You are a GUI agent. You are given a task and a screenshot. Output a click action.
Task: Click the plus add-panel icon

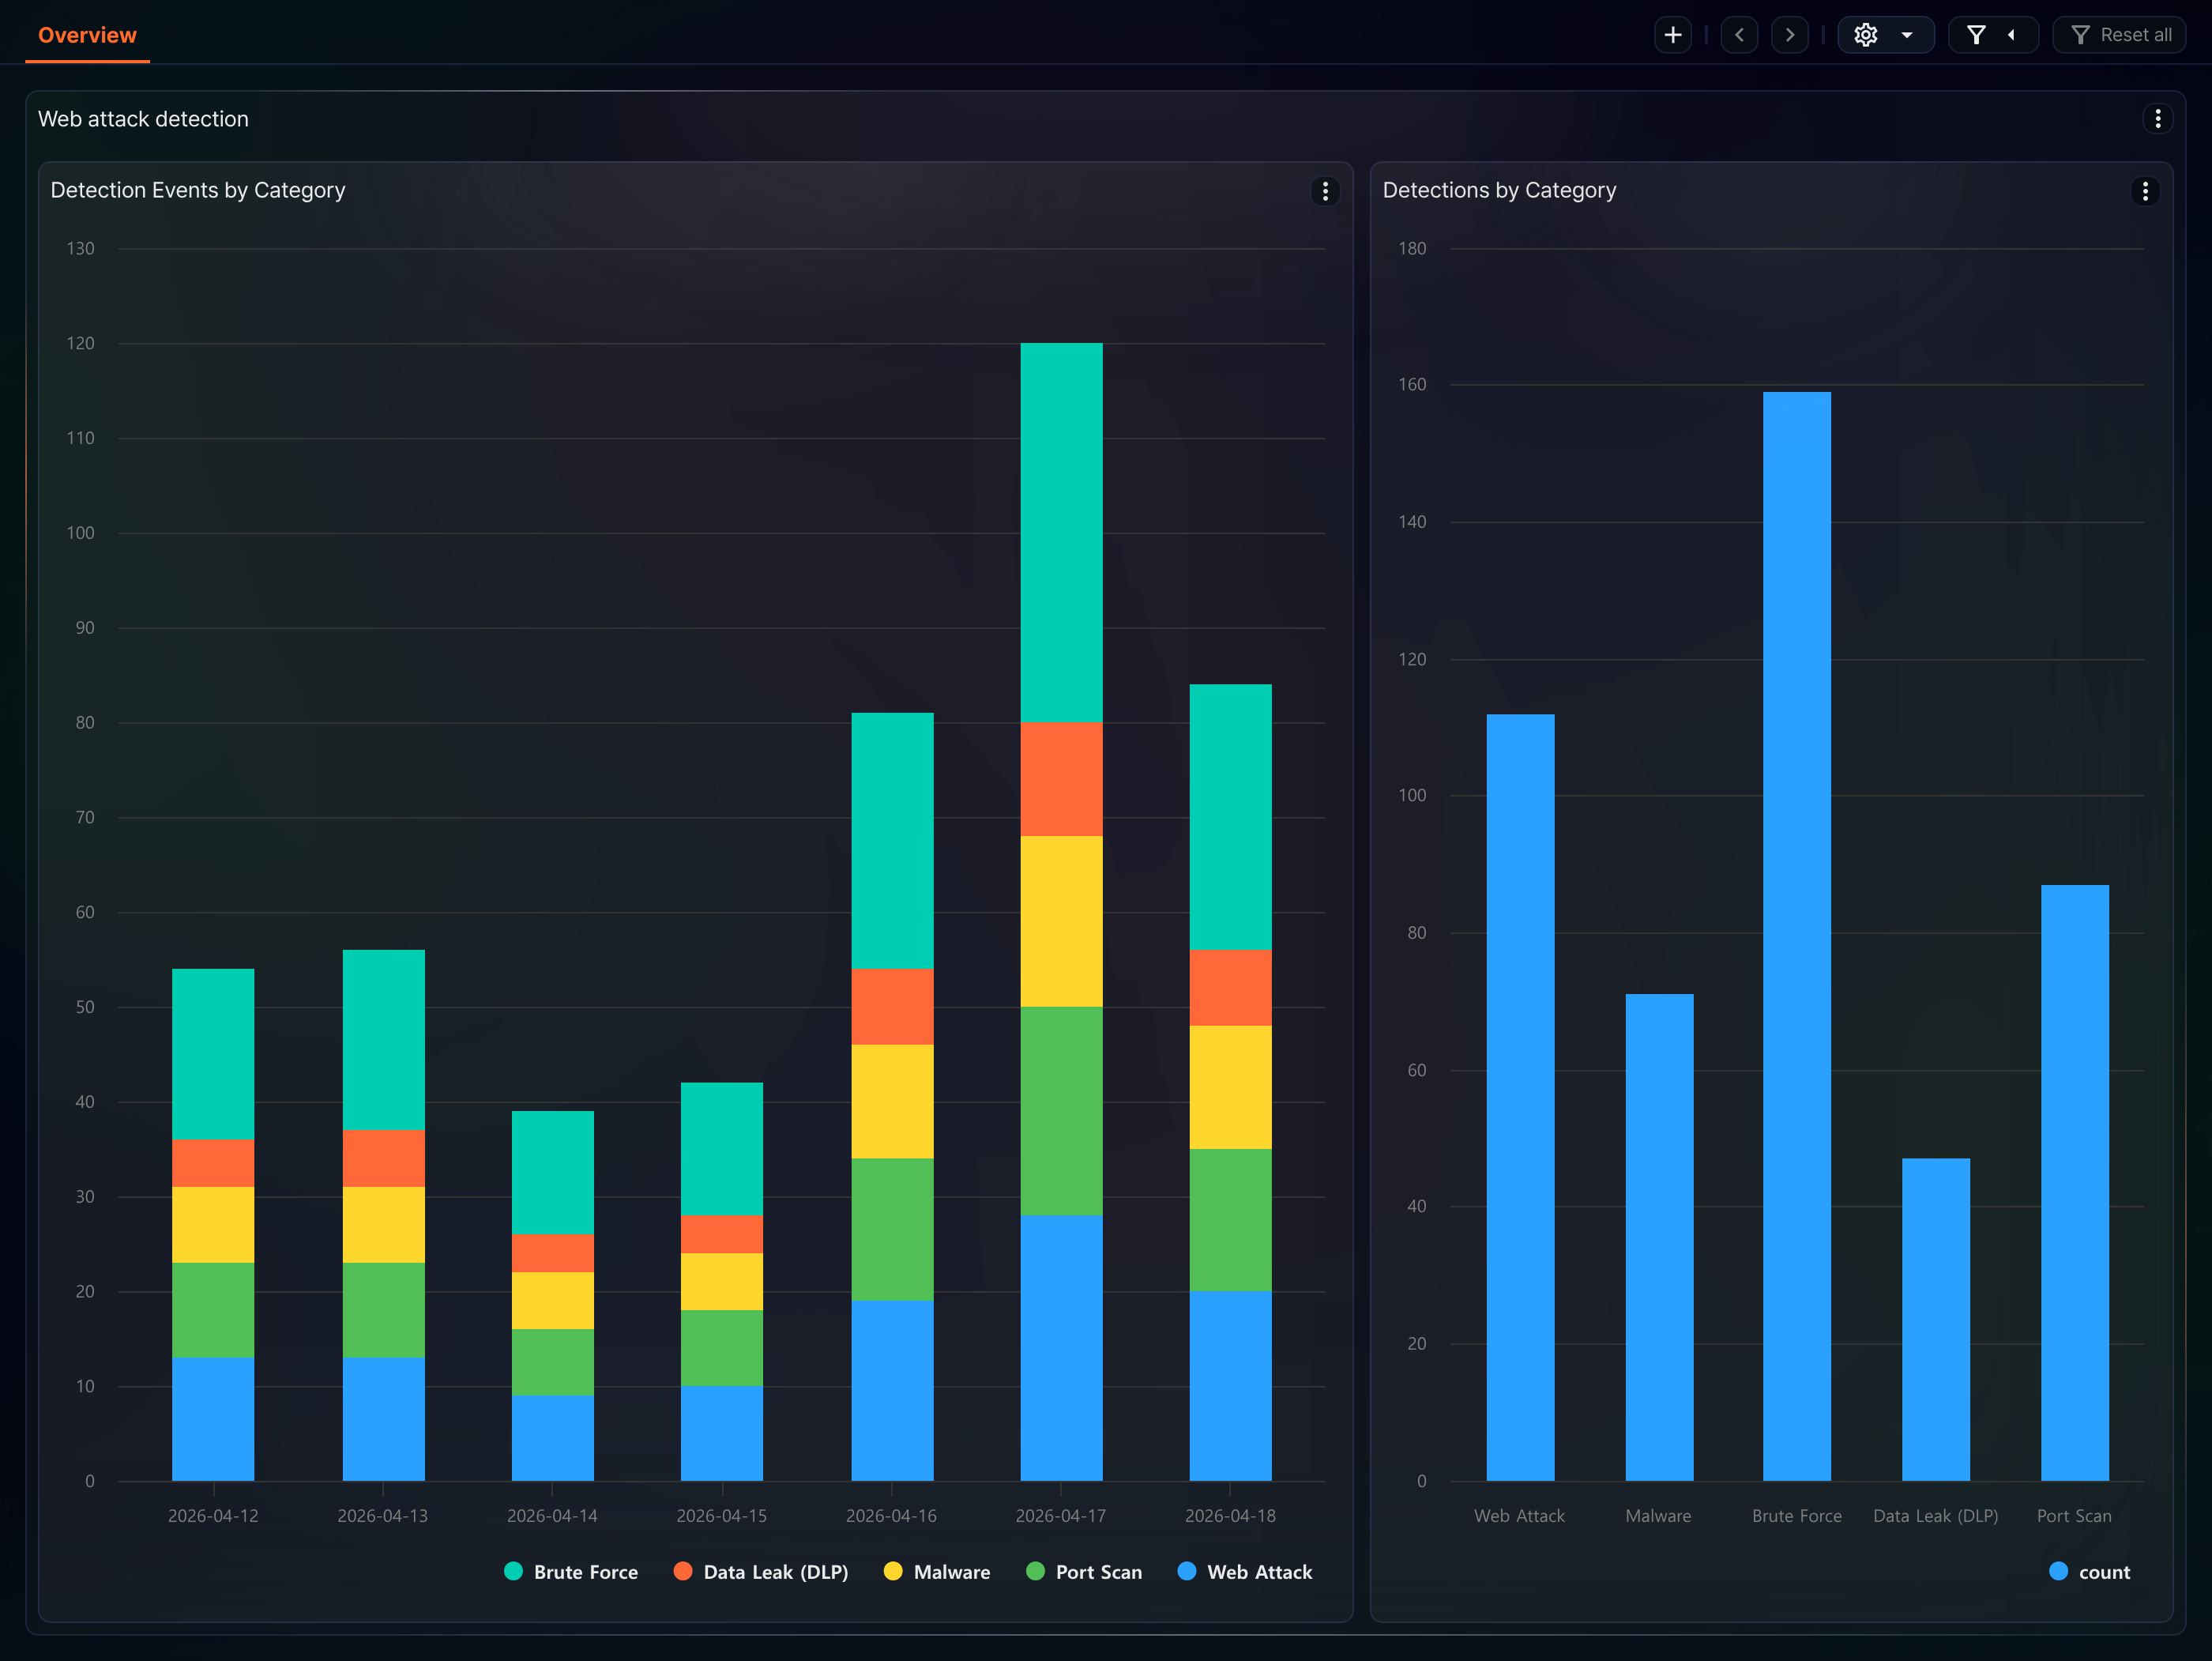point(1673,35)
